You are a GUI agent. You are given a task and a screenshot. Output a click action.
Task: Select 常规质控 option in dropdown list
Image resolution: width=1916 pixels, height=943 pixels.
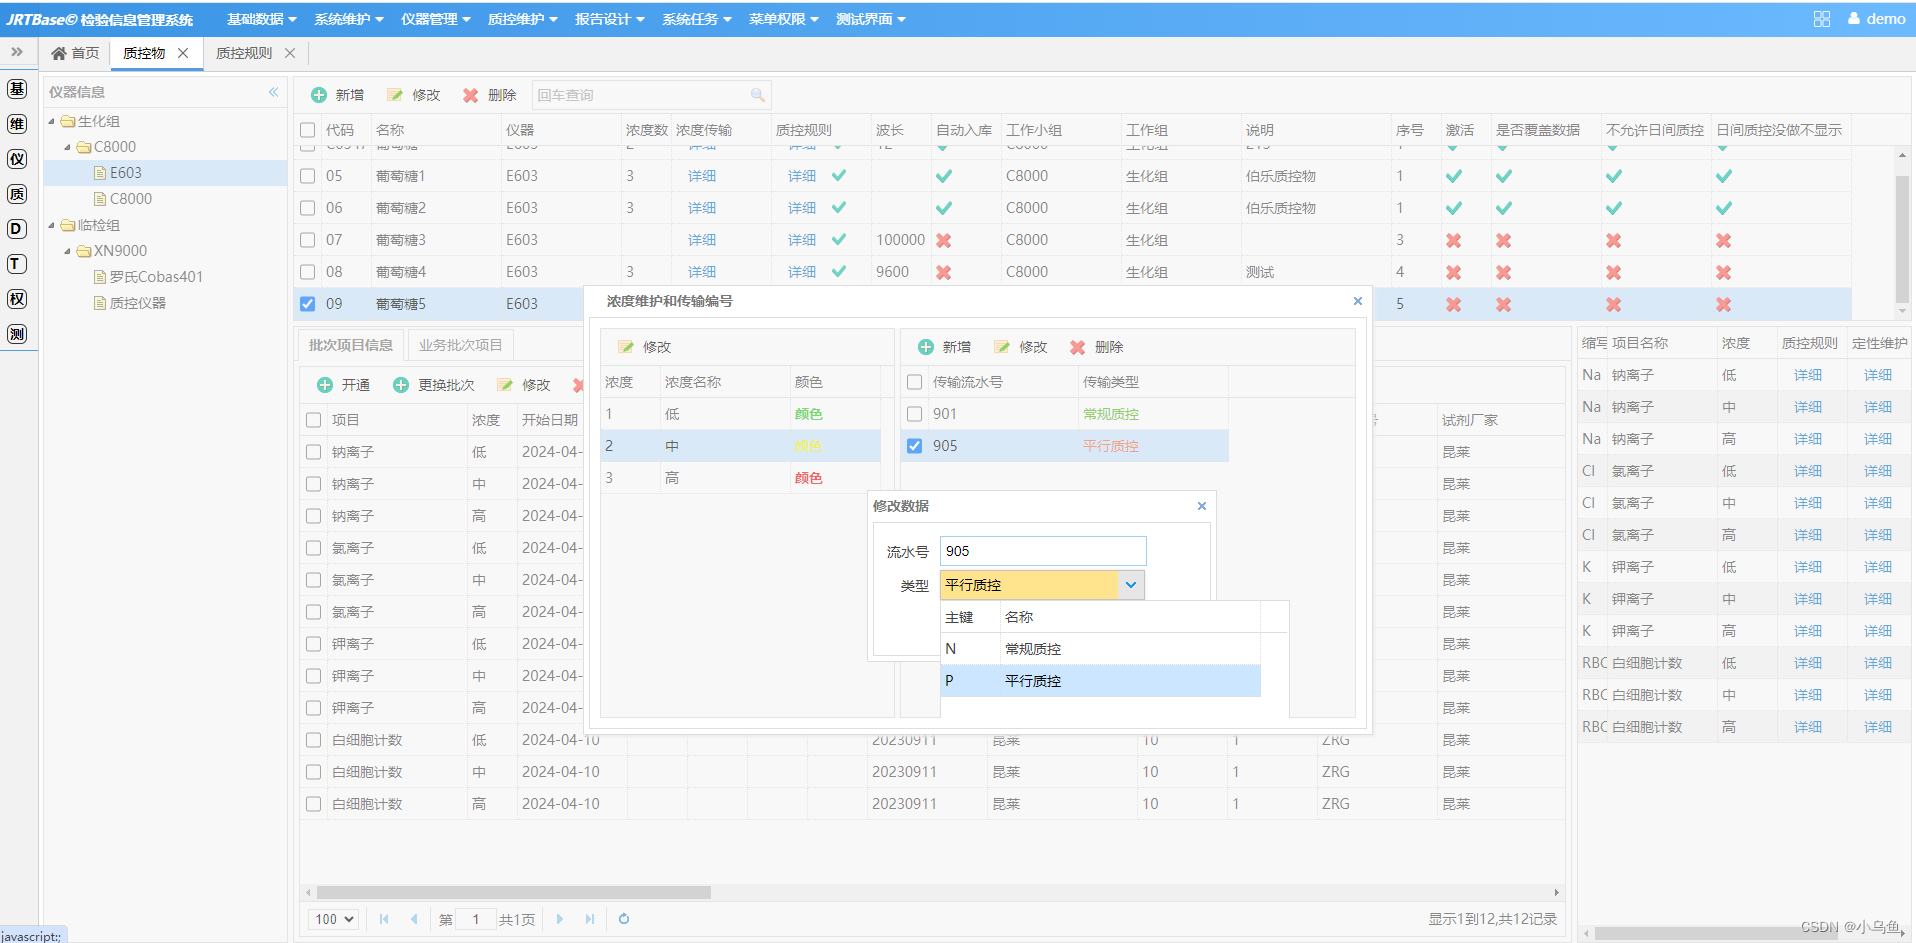pyautogui.click(x=1100, y=649)
